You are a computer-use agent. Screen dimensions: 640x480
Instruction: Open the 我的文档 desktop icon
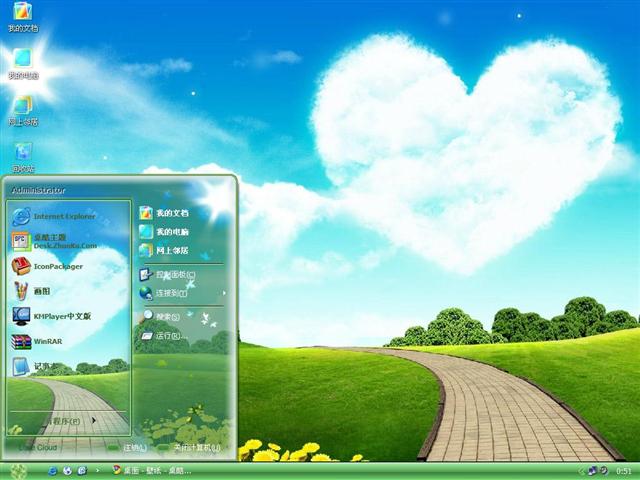tap(23, 17)
